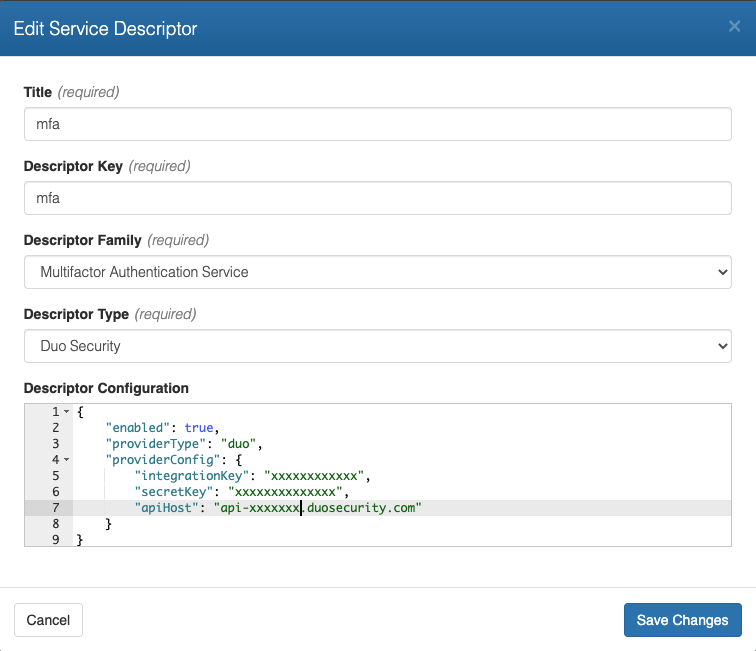Click the providerType "duo" value
The image size is (756, 651).
pyautogui.click(x=237, y=444)
